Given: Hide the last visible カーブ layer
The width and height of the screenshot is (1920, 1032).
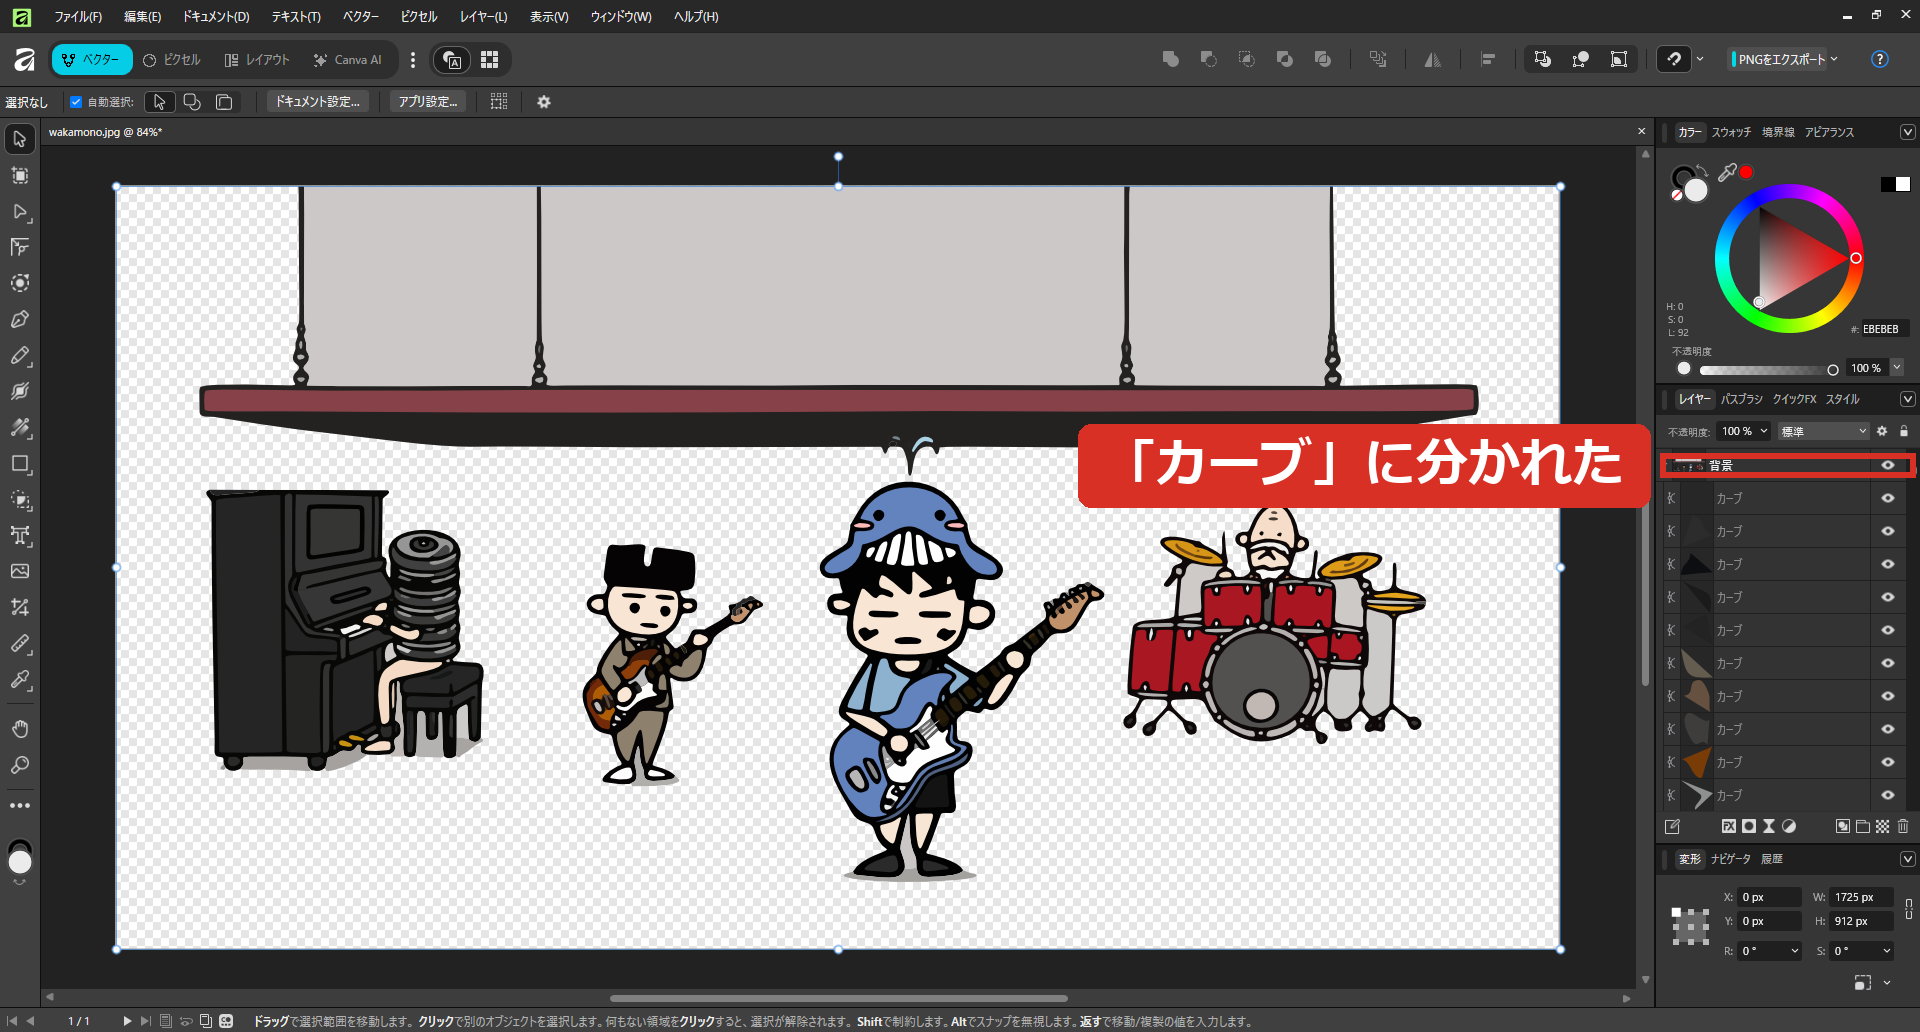Looking at the screenshot, I should 1888,795.
